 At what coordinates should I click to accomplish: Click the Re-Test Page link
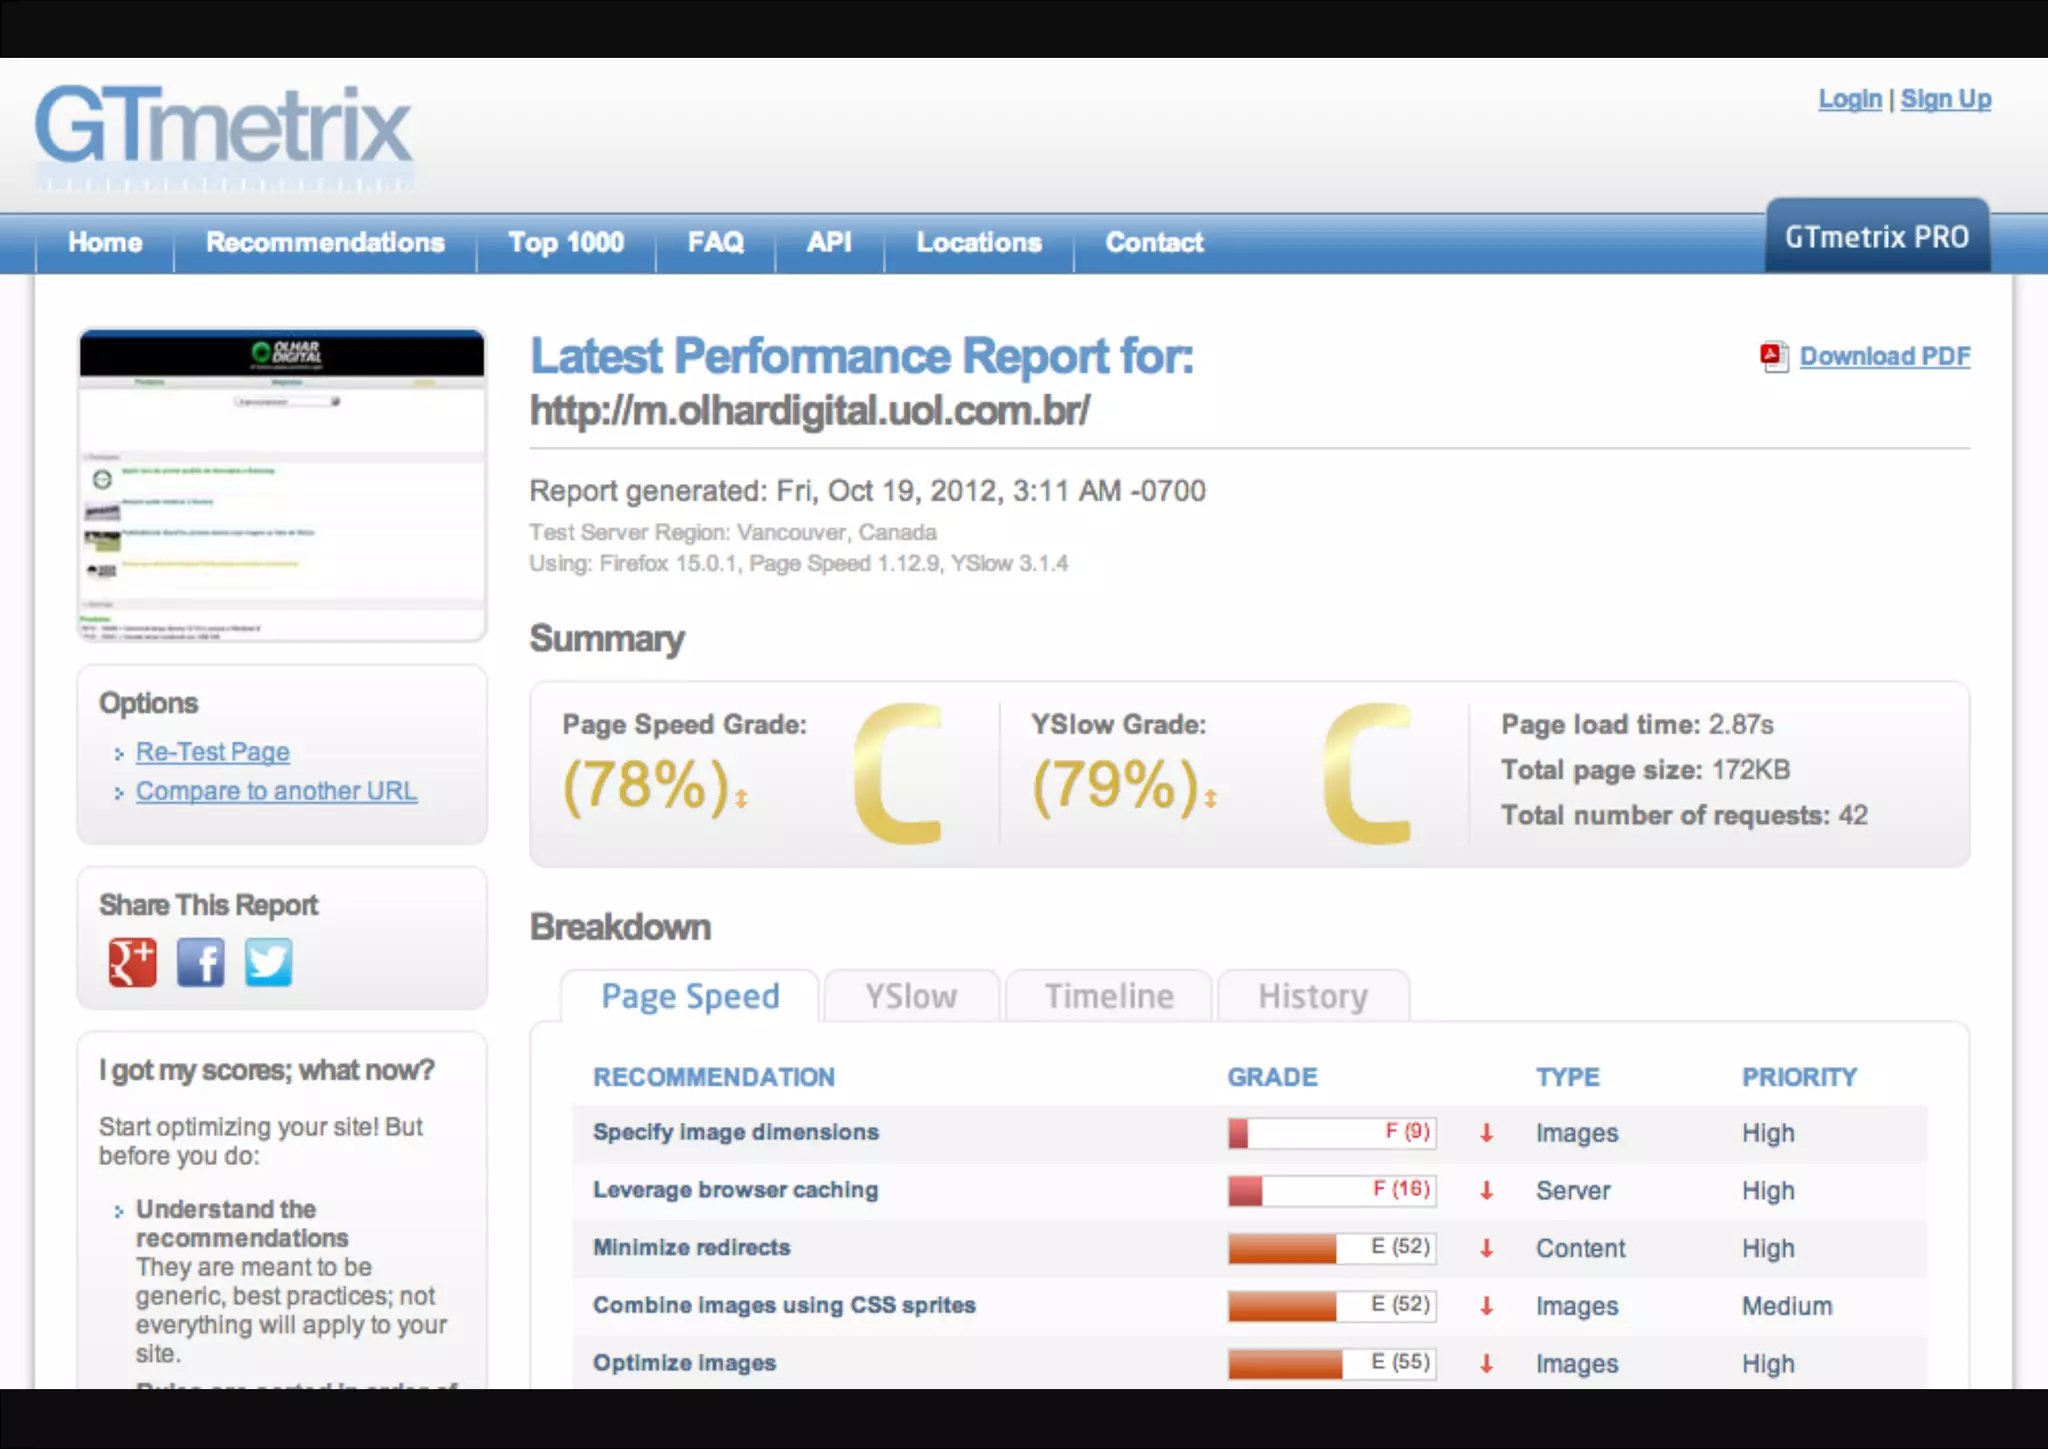(x=213, y=752)
